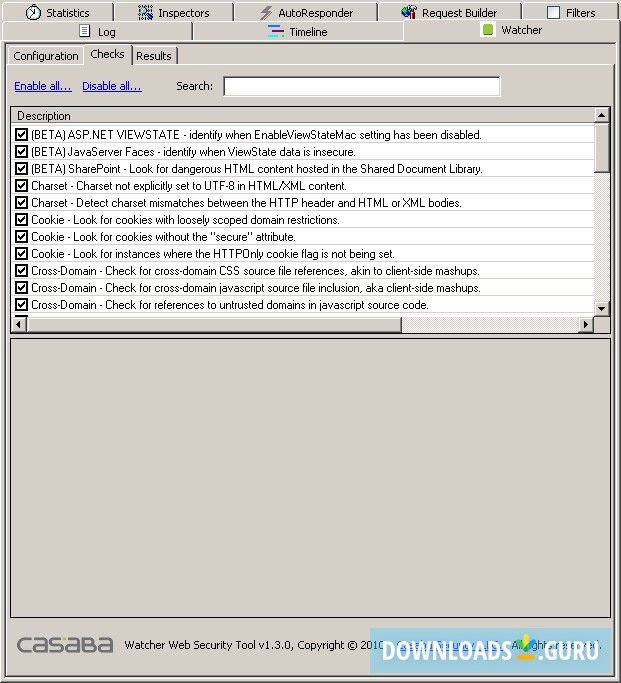Focus the Search input field
The width and height of the screenshot is (621, 683).
(x=361, y=86)
